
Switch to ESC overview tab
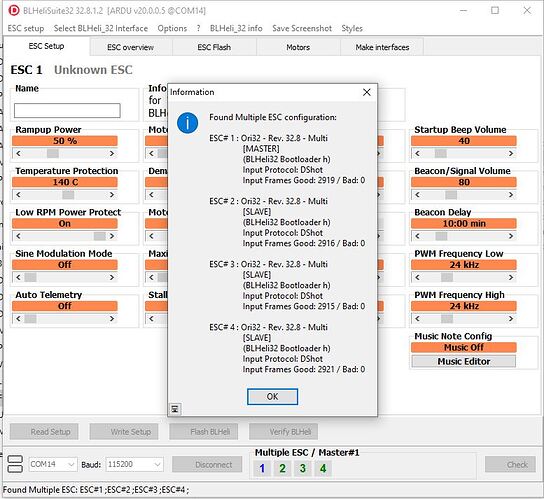coord(130,47)
